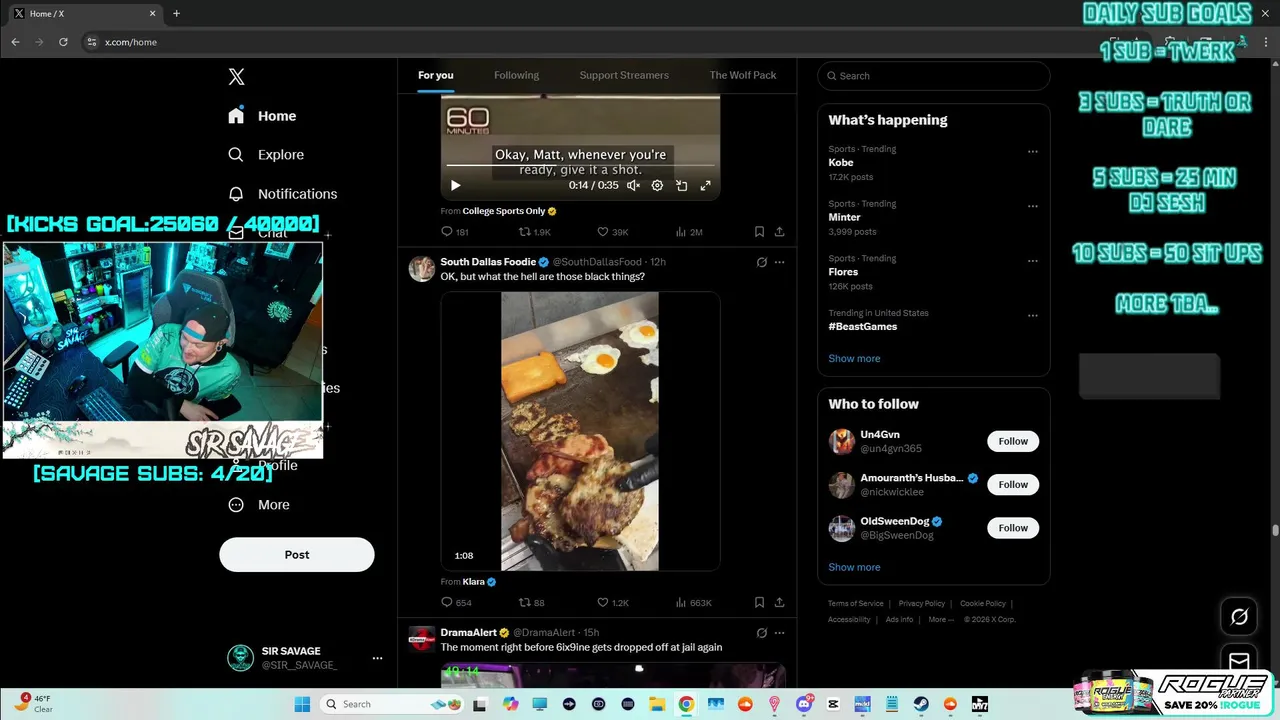Reload the page in Chrome
The height and width of the screenshot is (720, 1280).
pos(63,42)
